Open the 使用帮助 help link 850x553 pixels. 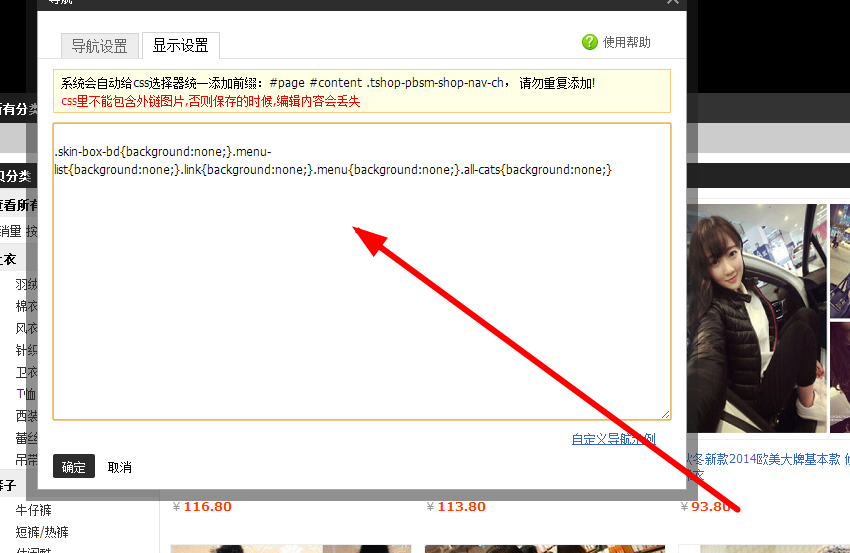(626, 42)
